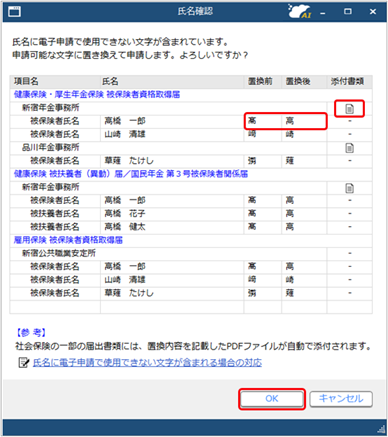Click 被扶養者氏名 label in 髙橋 花子 row
Viewport: 388px width, 437px height.
click(55, 214)
